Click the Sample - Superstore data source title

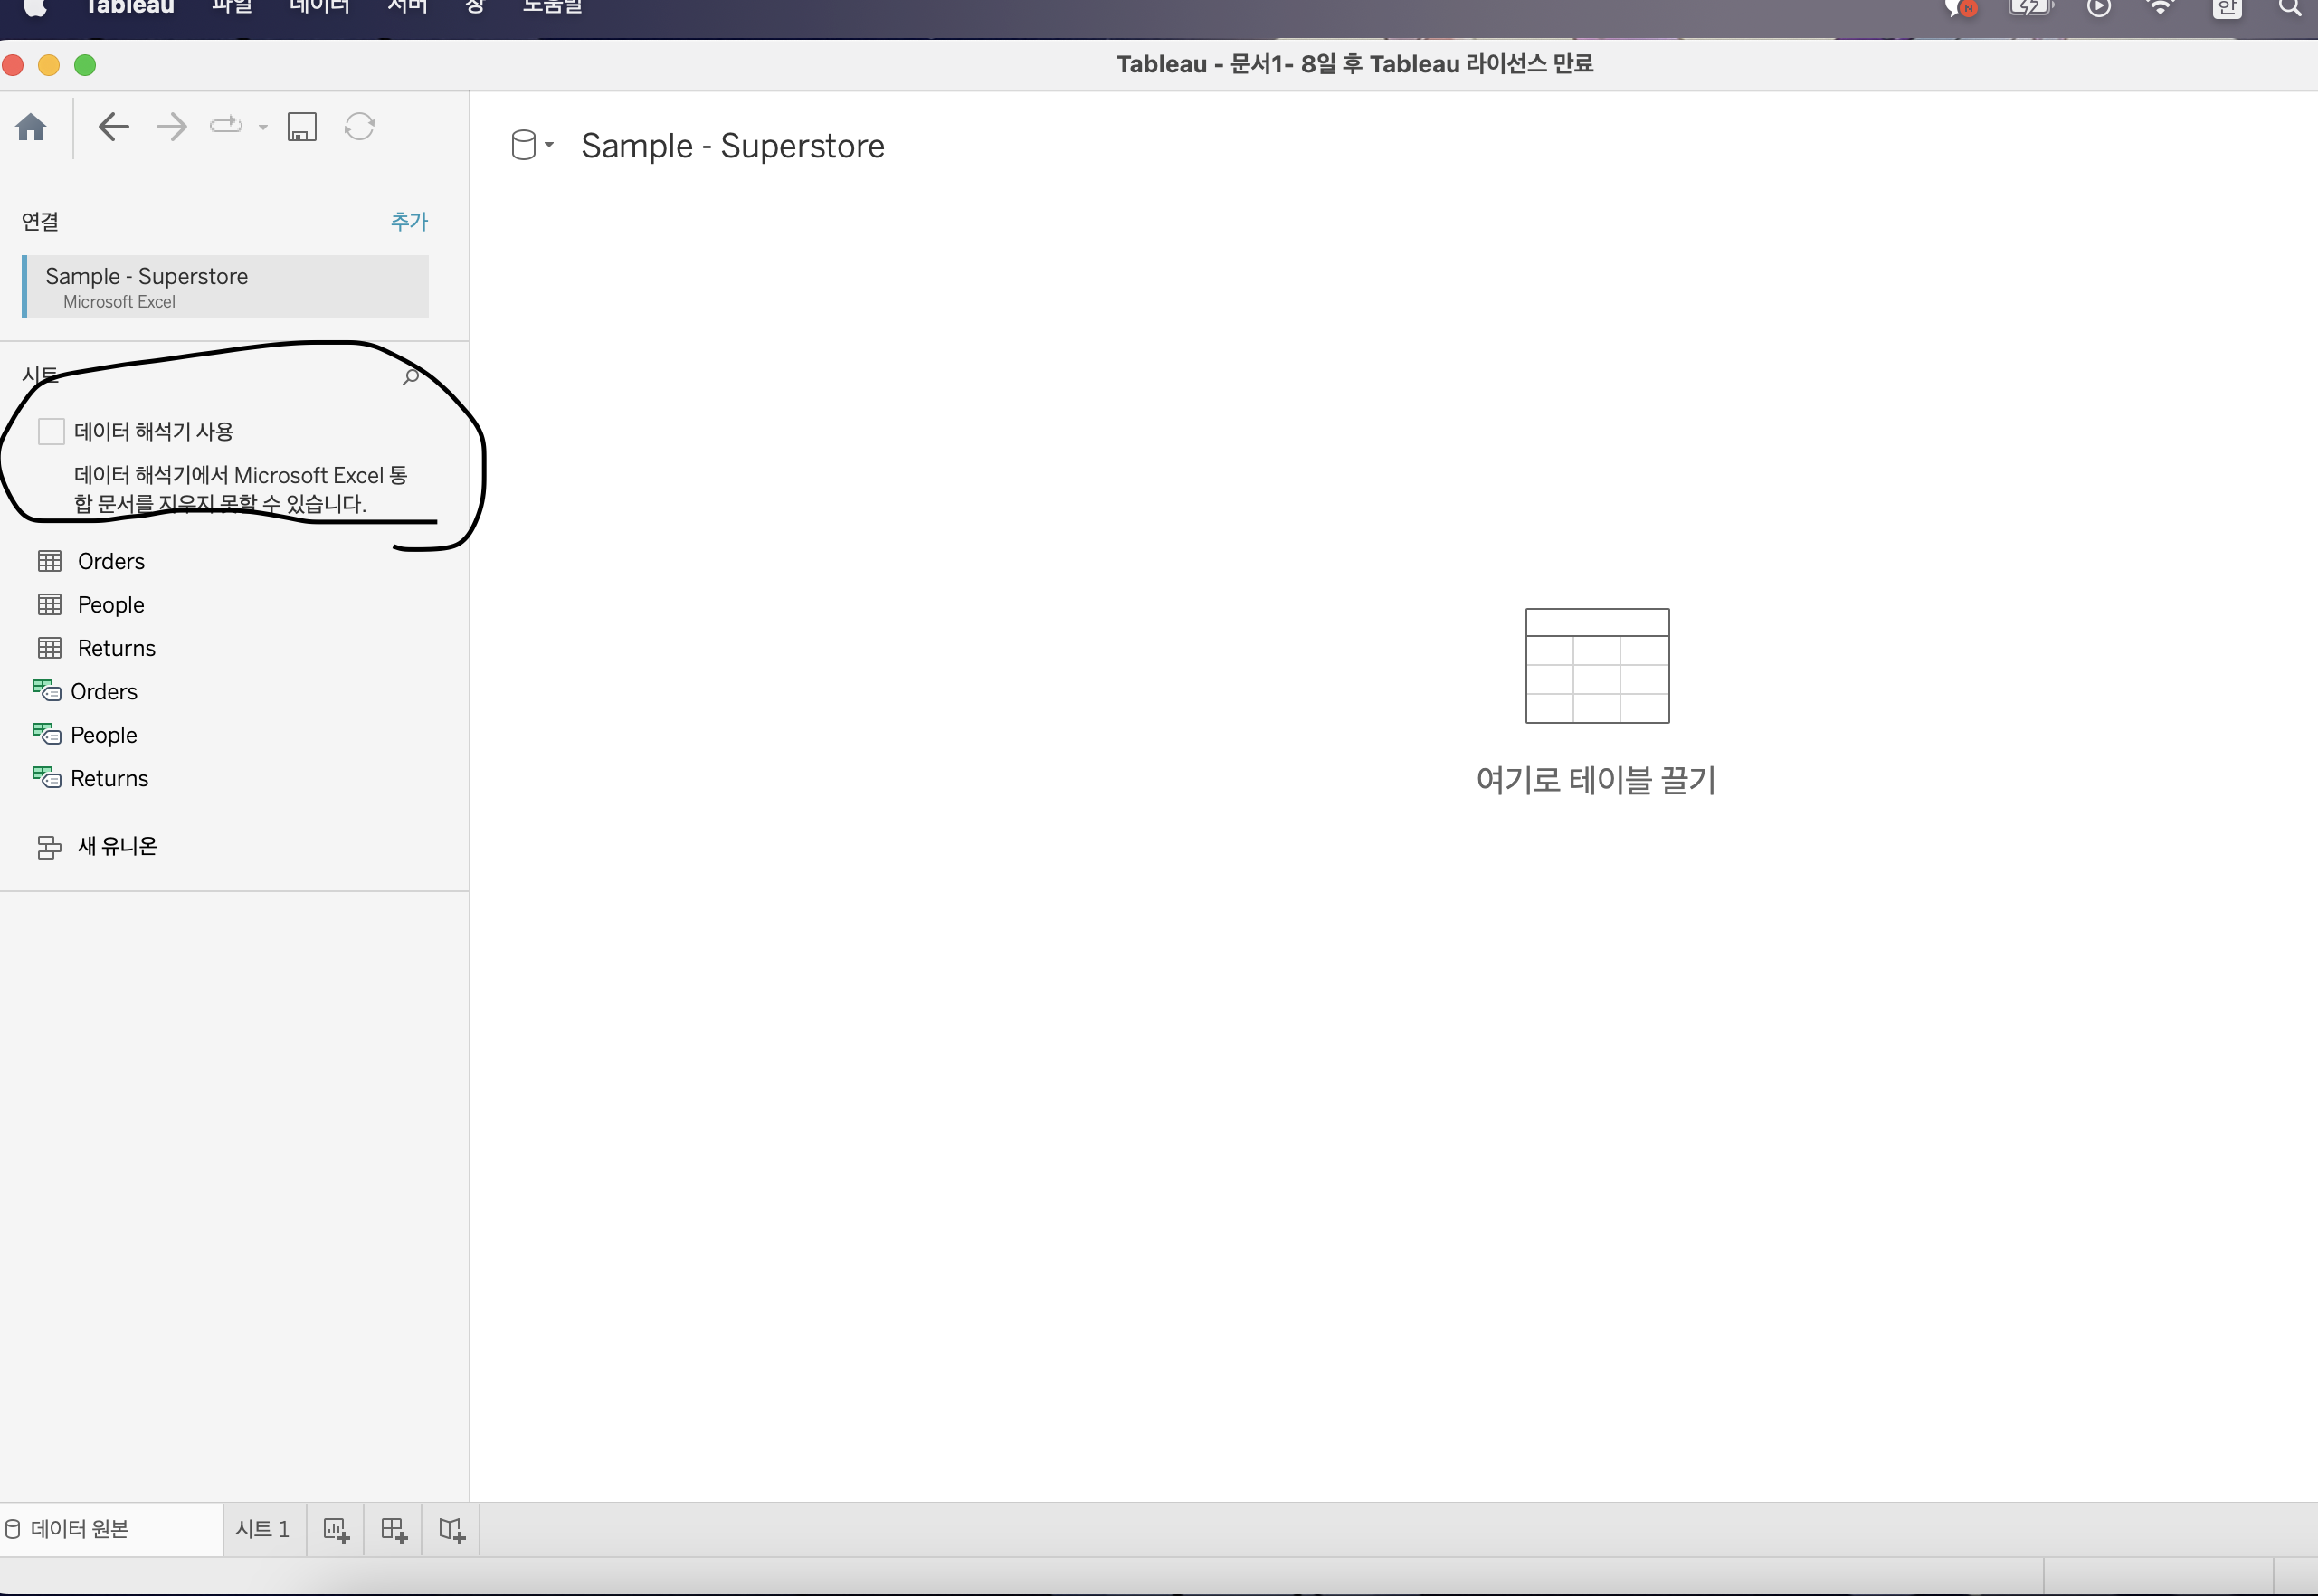coord(733,146)
